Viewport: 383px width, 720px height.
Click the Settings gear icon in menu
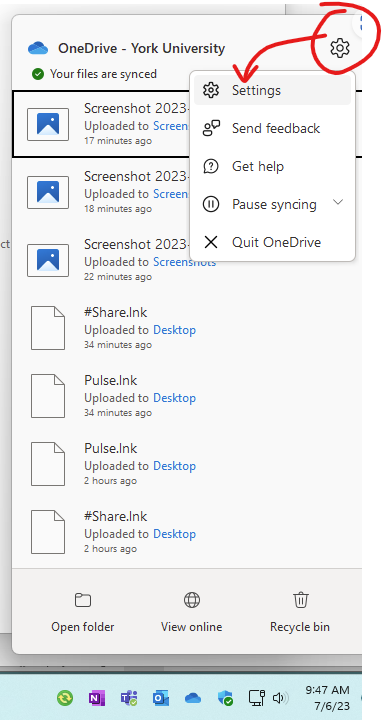(x=211, y=90)
